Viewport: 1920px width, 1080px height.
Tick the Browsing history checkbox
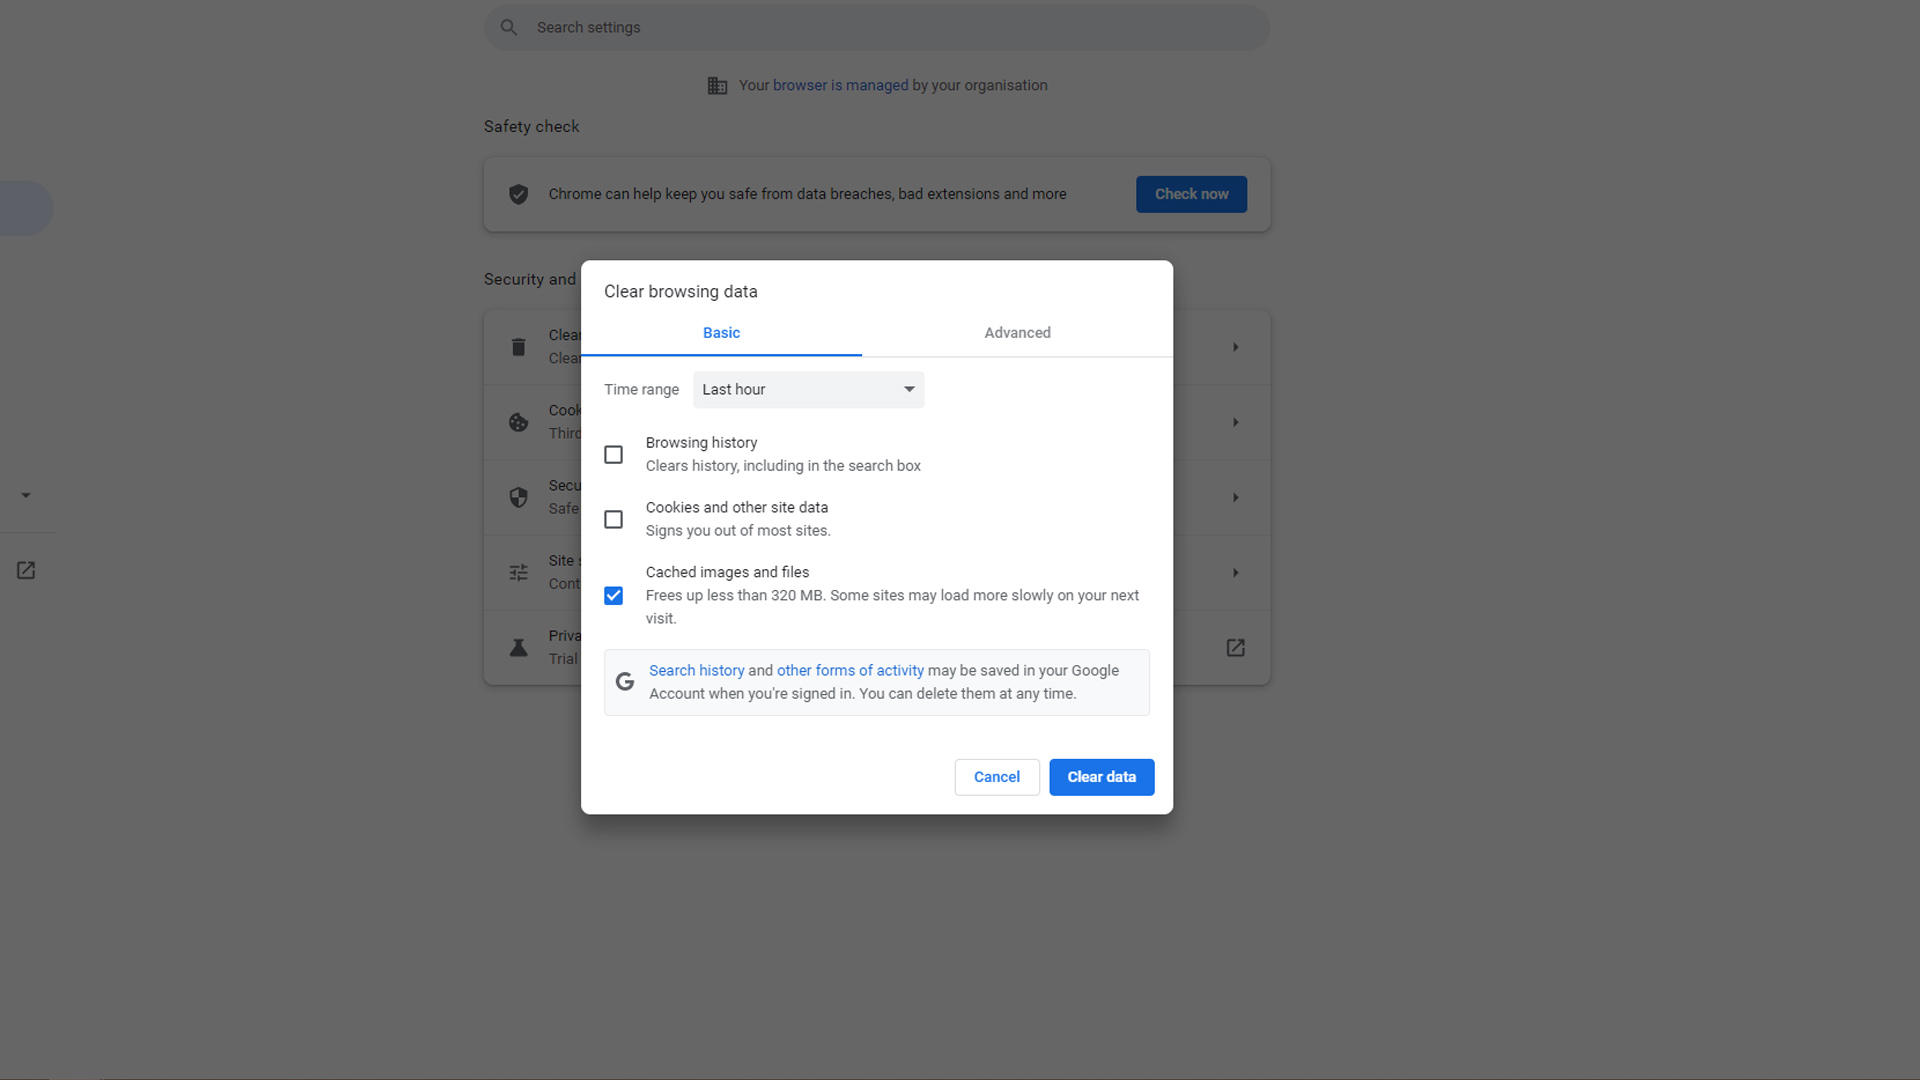(x=613, y=455)
